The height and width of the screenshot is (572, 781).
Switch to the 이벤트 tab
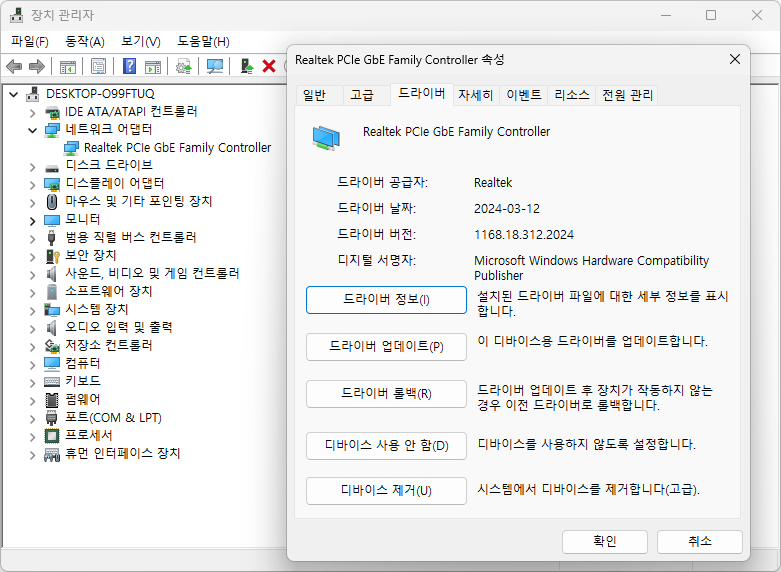(523, 95)
